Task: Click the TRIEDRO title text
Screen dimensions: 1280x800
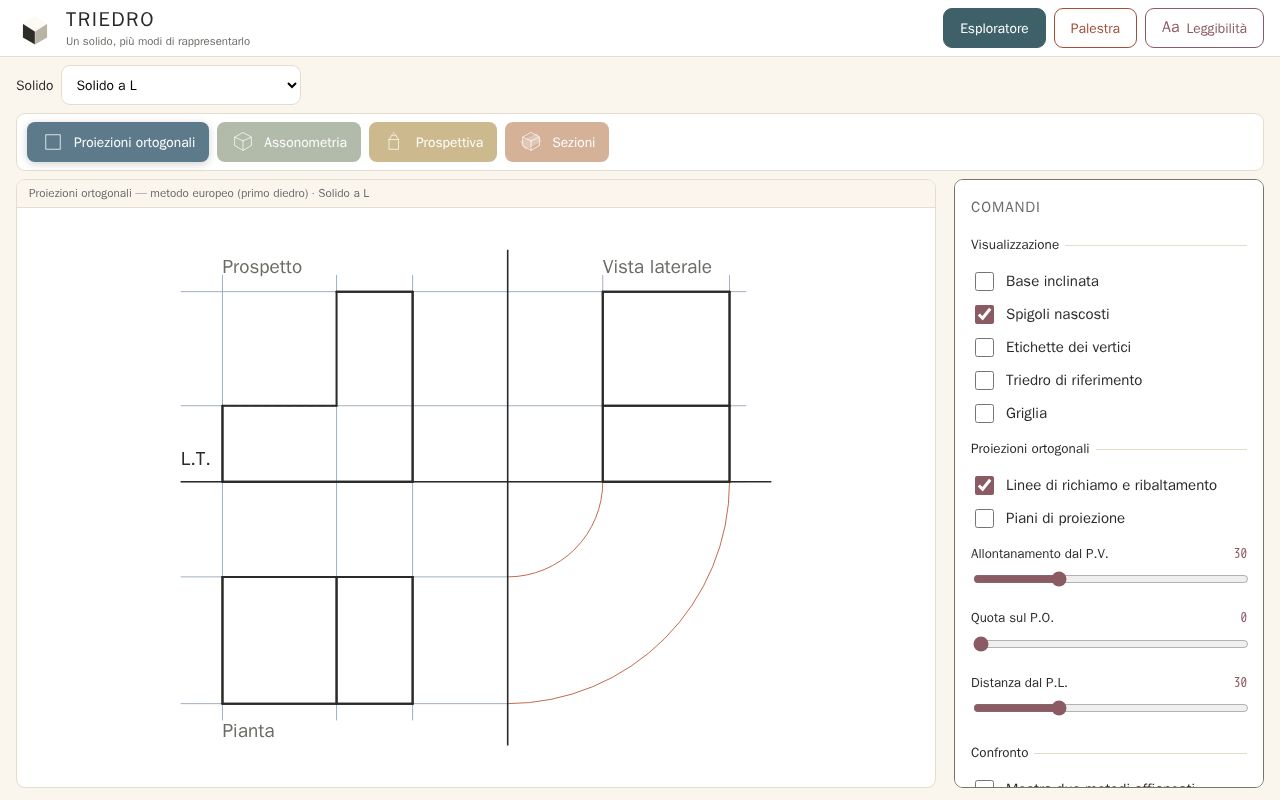Action: click(x=110, y=19)
